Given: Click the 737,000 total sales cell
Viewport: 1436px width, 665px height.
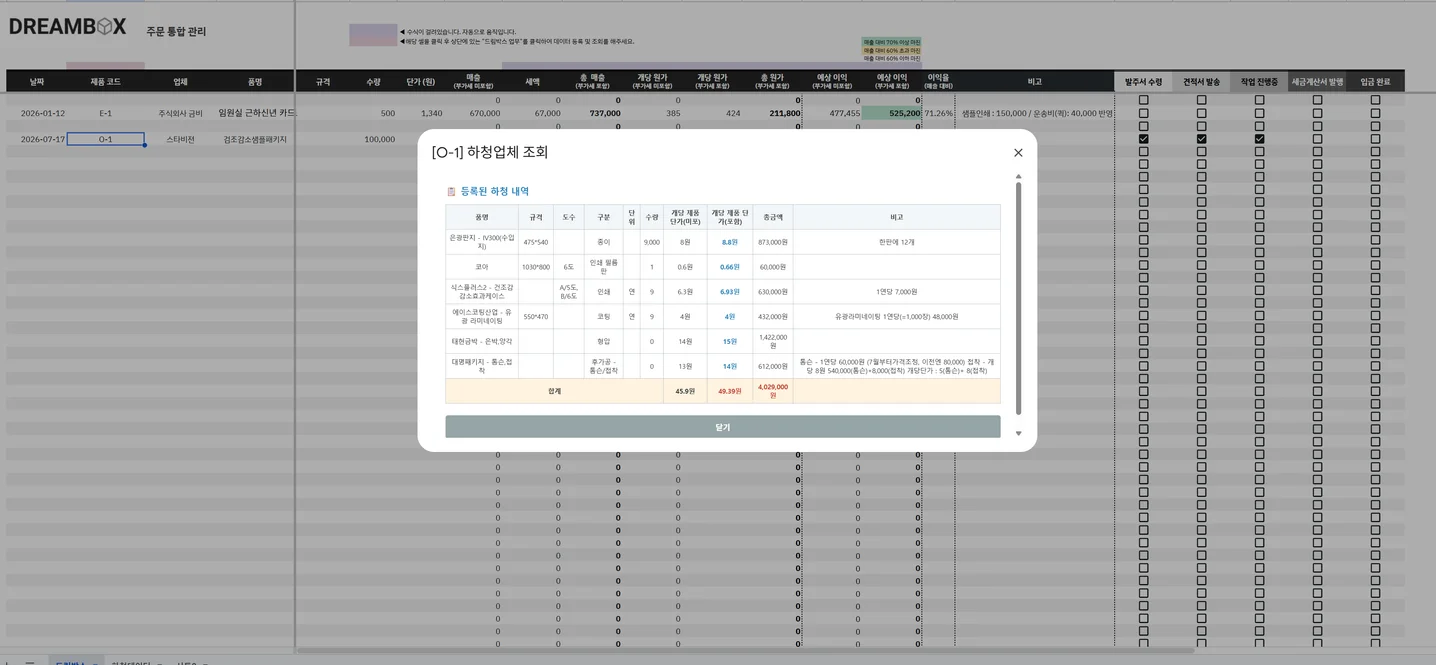Looking at the screenshot, I should [604, 113].
